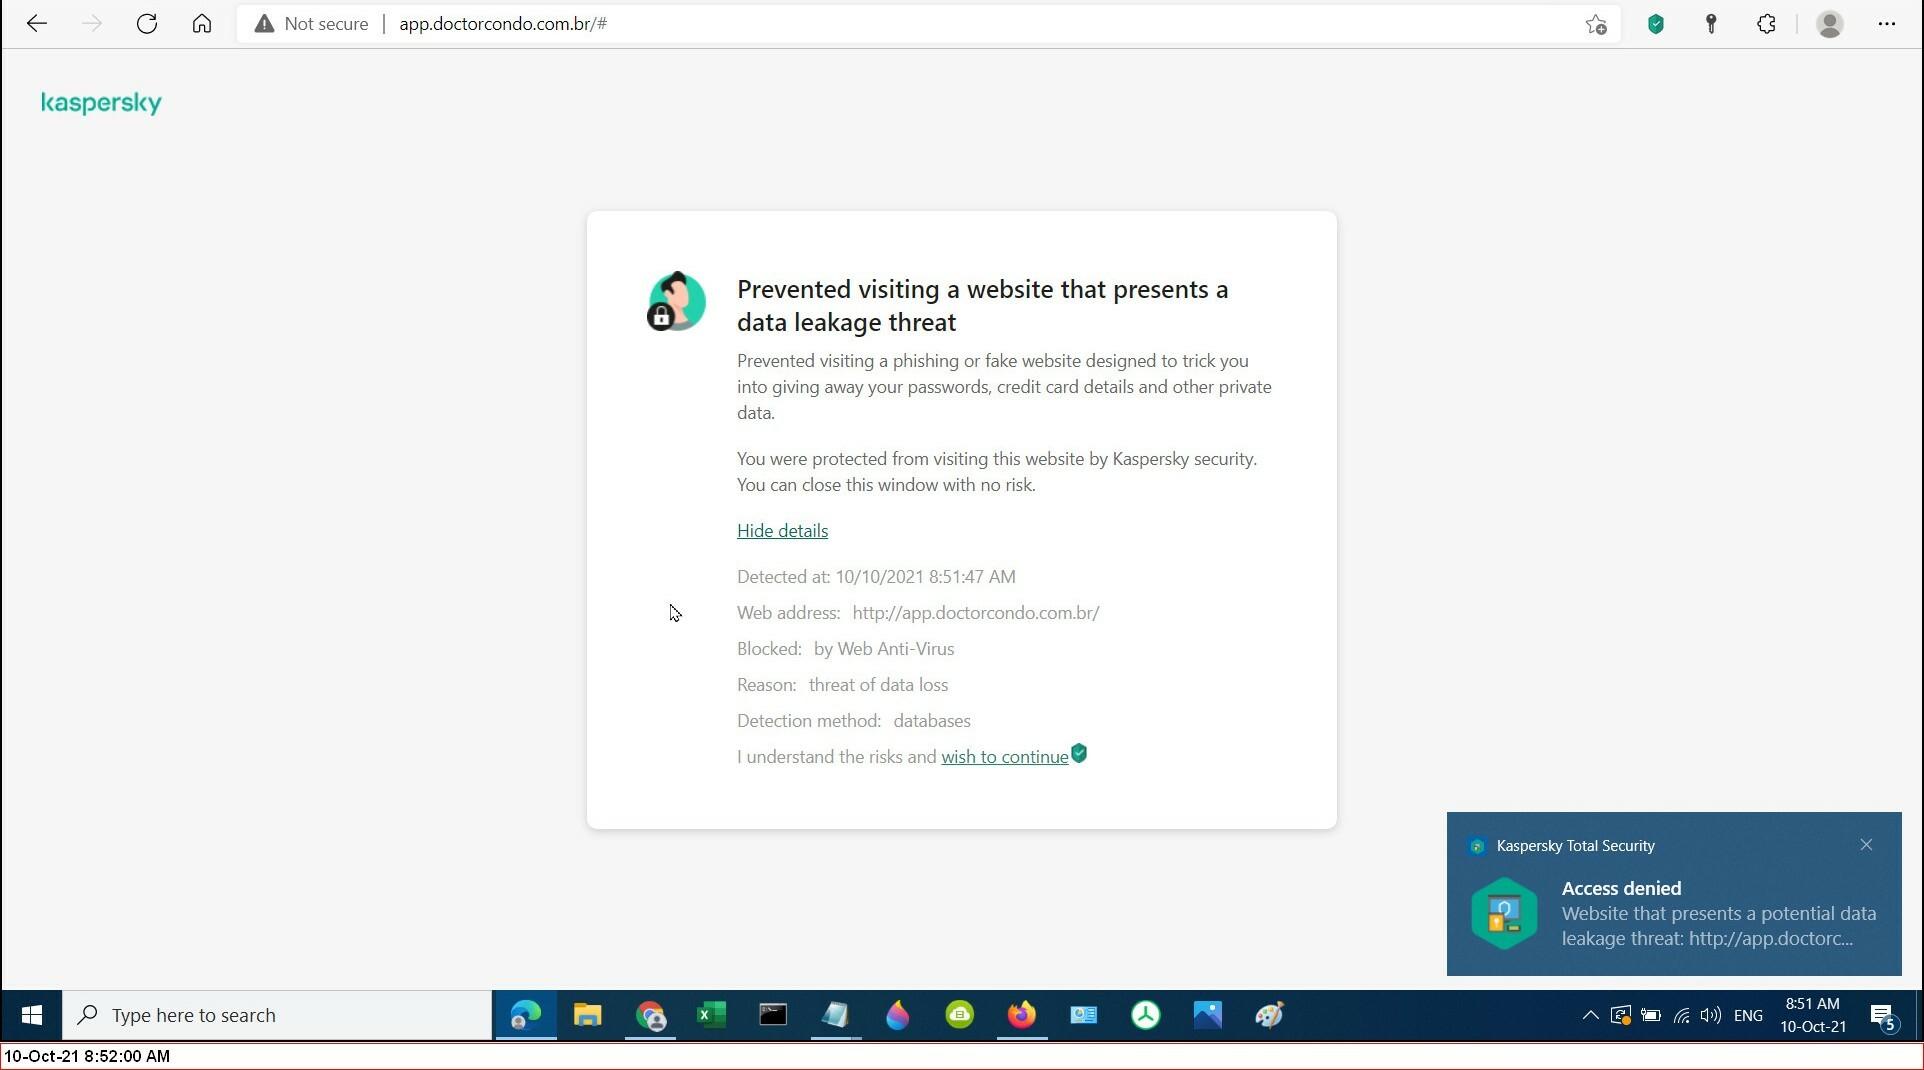The height and width of the screenshot is (1070, 1924).
Task: Open the browser extensions puzzle icon
Action: pos(1767,25)
